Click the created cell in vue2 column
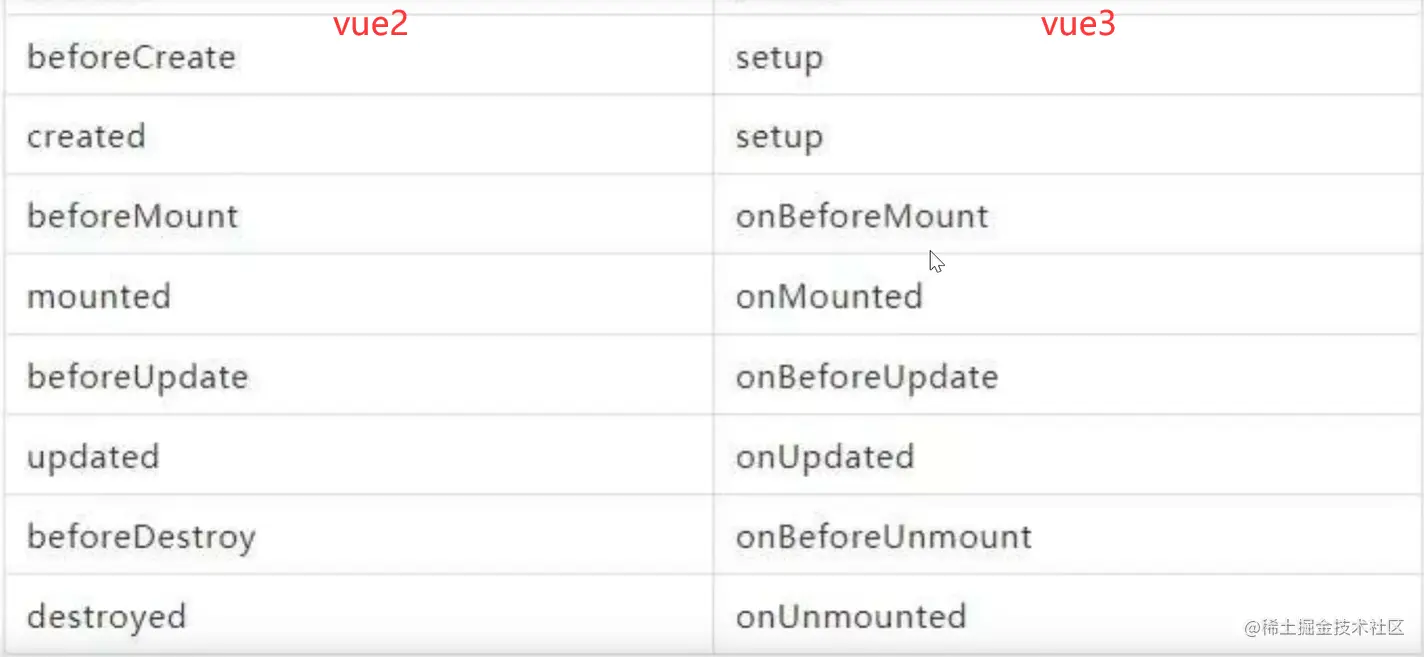This screenshot has height=657, width=1424. (86, 136)
